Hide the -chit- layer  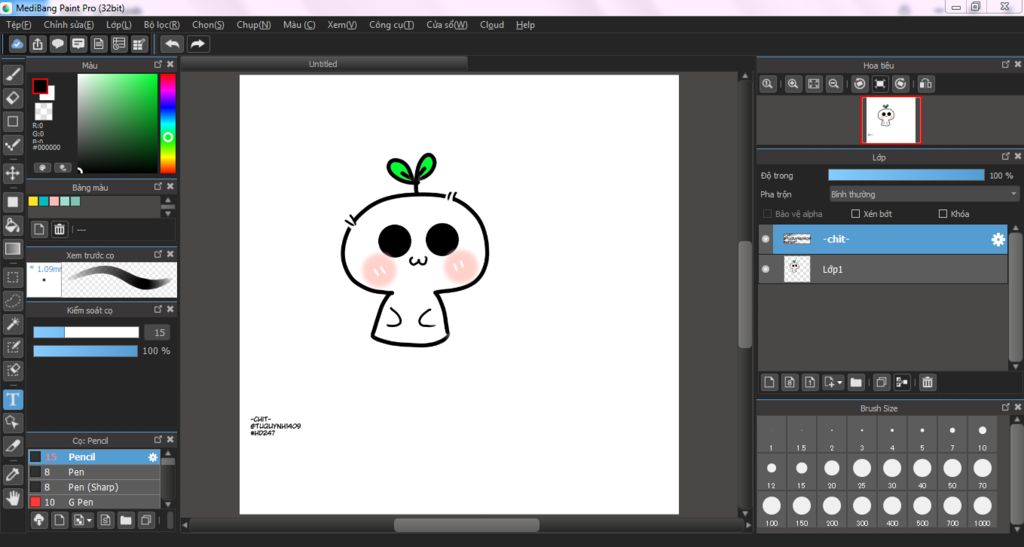coord(765,239)
